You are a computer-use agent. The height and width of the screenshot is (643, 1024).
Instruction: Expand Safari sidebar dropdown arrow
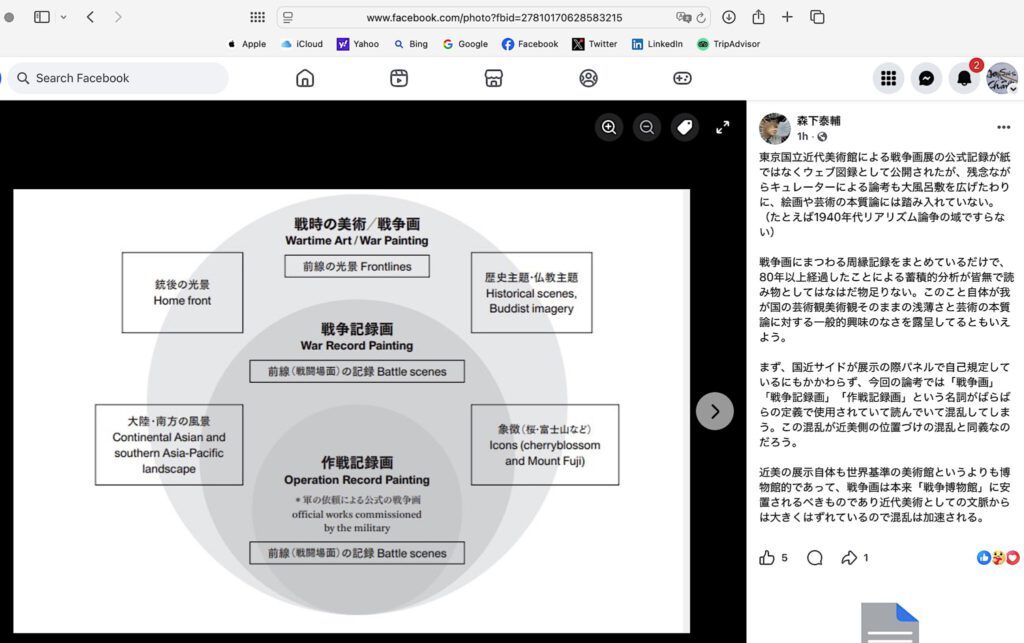64,17
